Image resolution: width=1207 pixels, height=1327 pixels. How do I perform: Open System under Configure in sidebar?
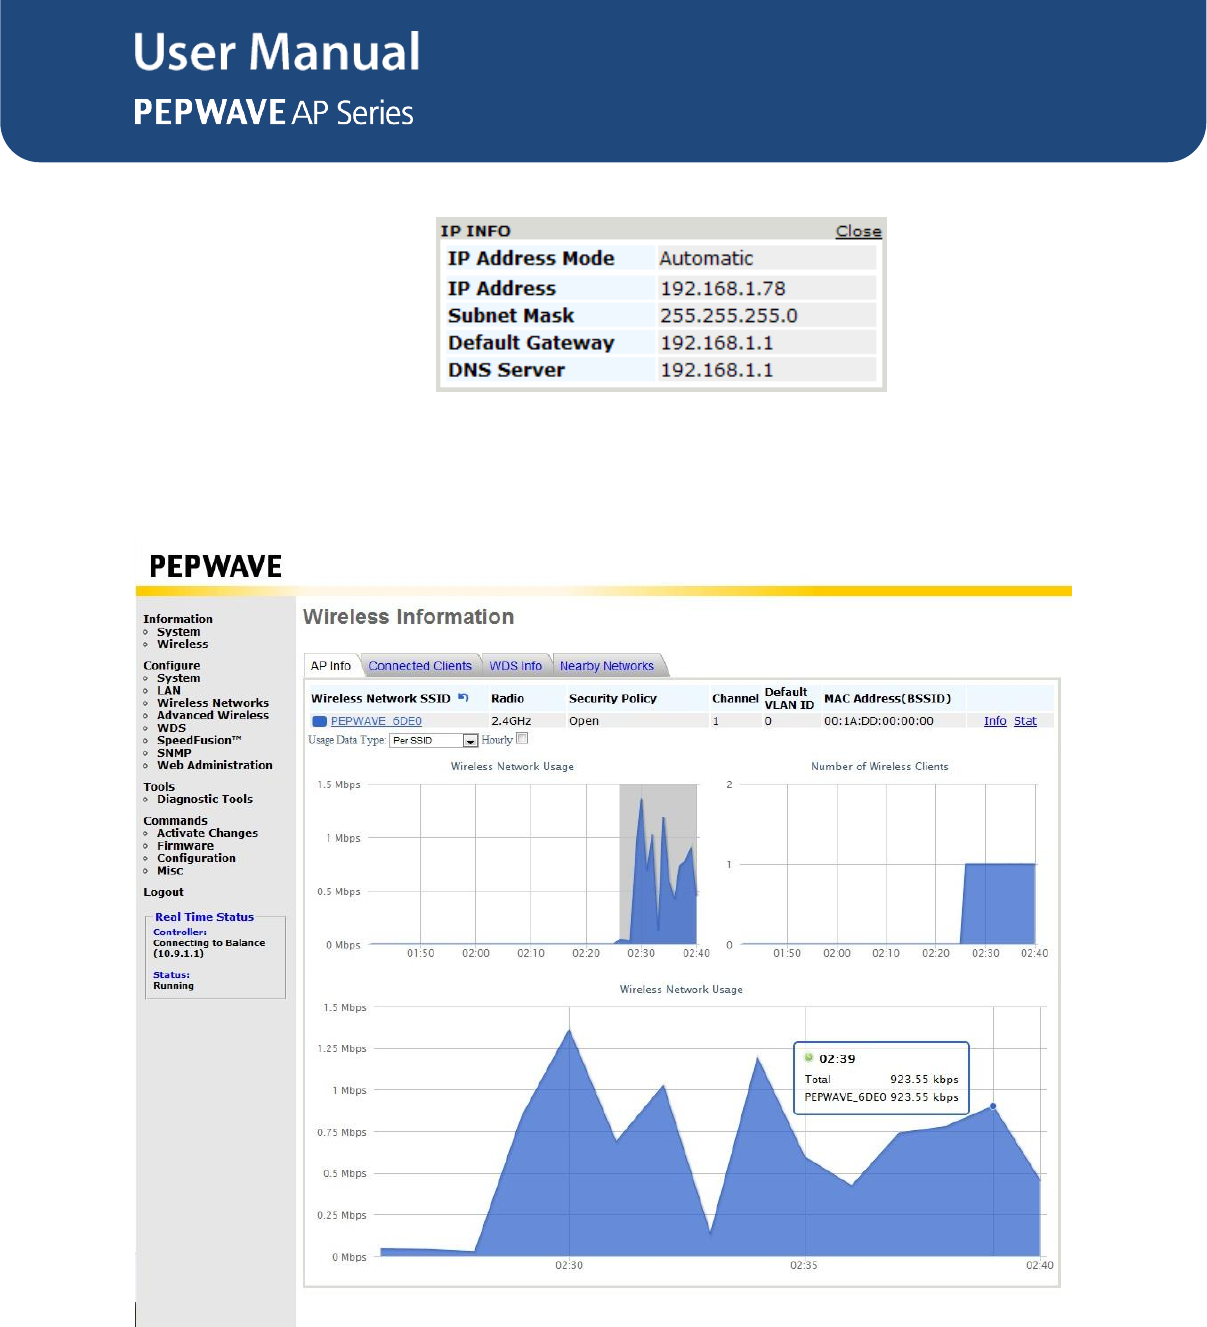click(178, 678)
